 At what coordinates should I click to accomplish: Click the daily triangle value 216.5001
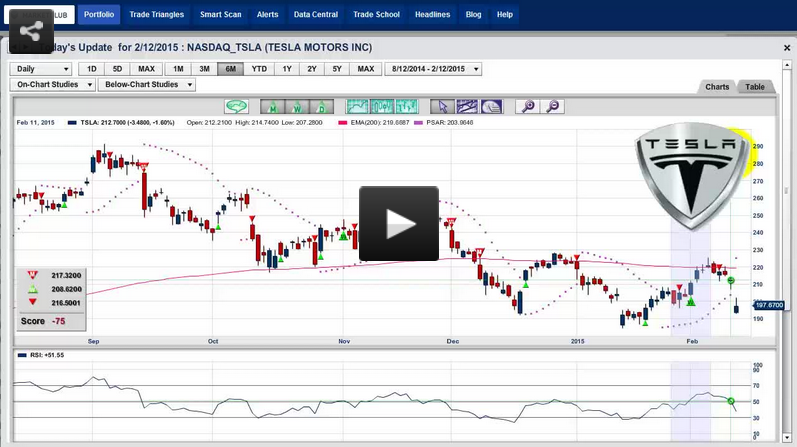point(66,303)
